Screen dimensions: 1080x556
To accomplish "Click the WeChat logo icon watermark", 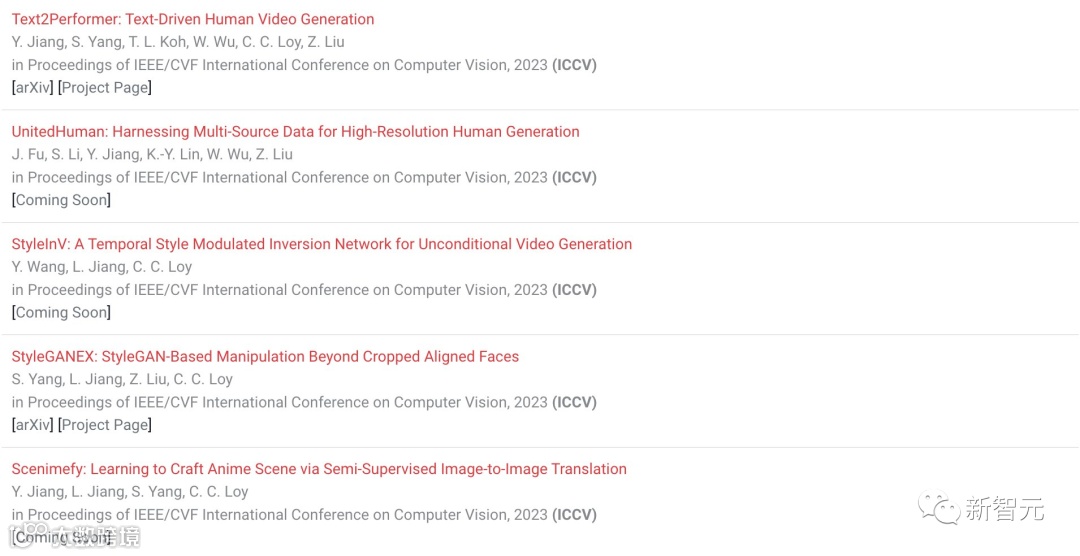I will pyautogui.click(x=939, y=508).
